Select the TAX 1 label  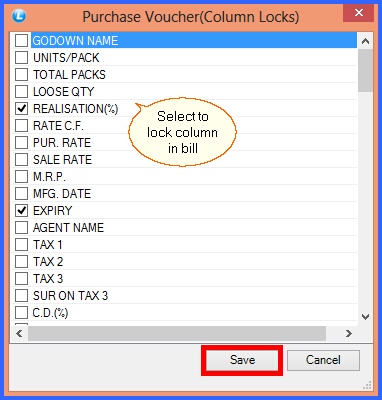click(47, 245)
